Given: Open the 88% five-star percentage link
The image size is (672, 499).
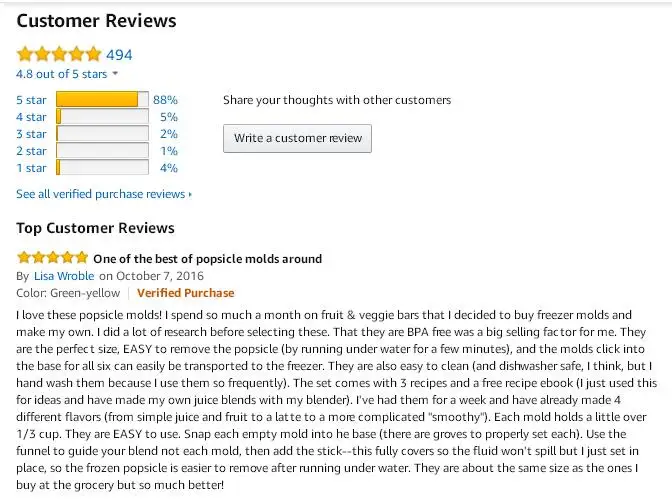Looking at the screenshot, I should pyautogui.click(x=165, y=100).
